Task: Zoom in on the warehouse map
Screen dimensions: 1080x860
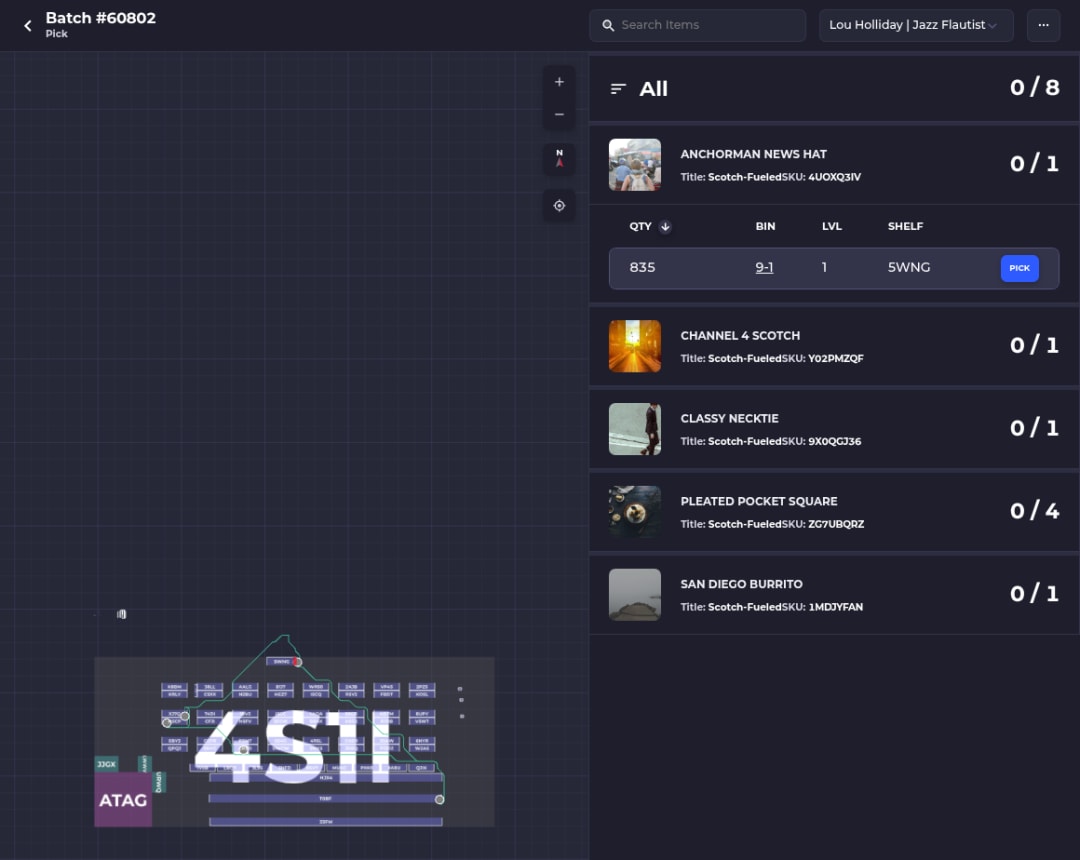Action: point(559,82)
